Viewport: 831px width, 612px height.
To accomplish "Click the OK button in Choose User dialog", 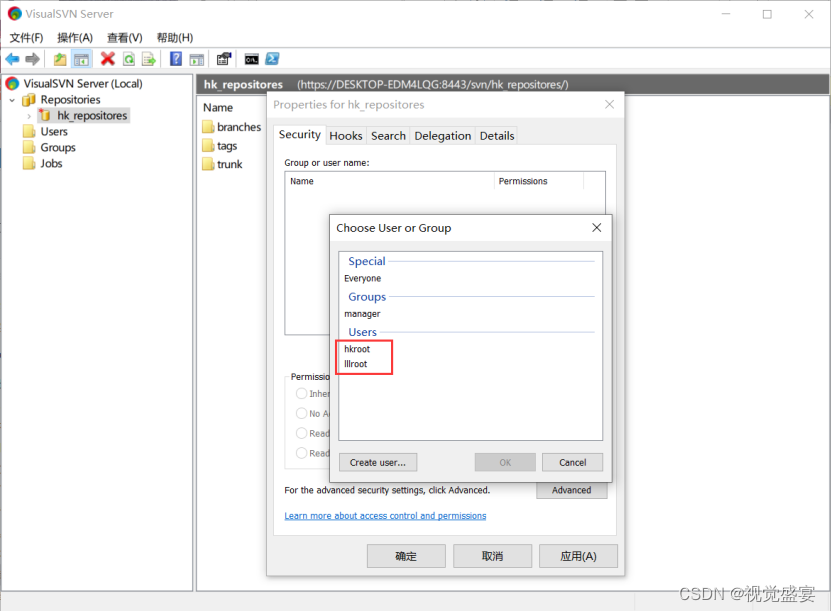I will tap(505, 463).
